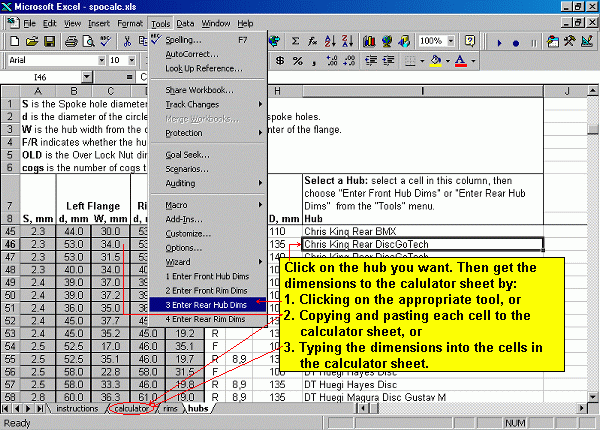Apply yellow Fill Color bucket
Viewport: 600px width, 430px height.
(x=436, y=60)
